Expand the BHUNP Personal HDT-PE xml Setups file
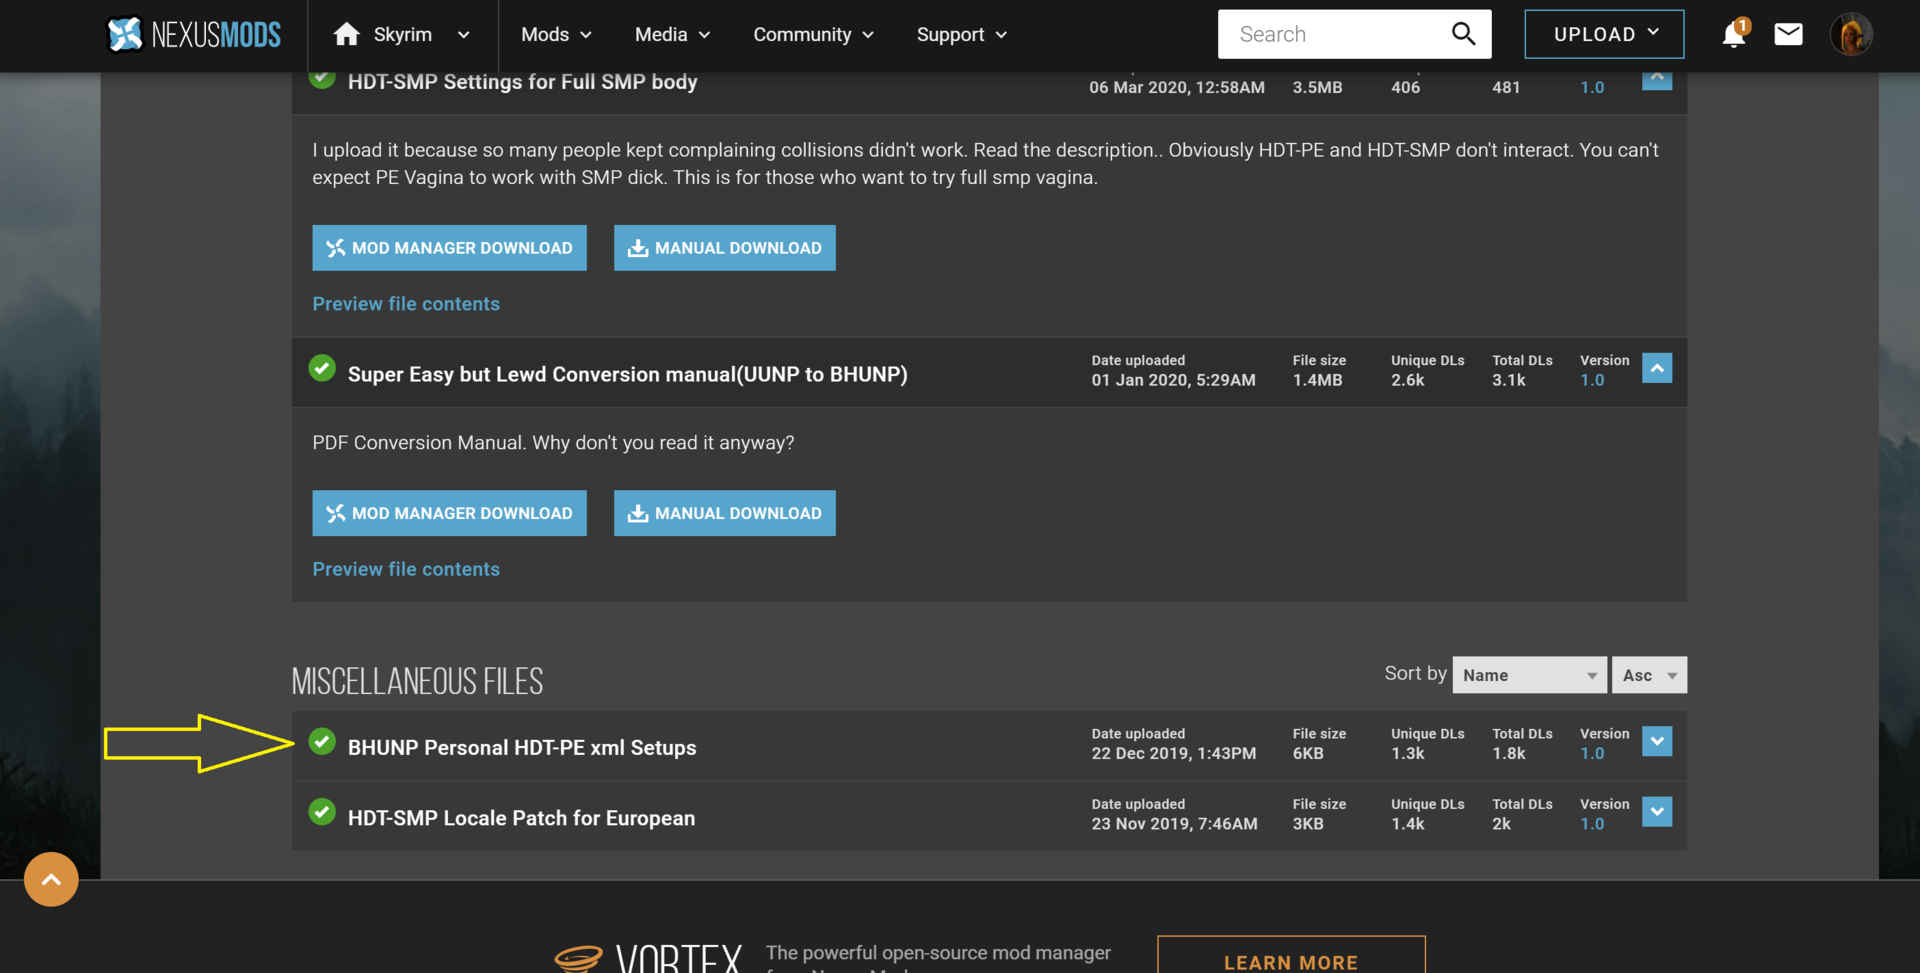Screen dimensions: 1920x973 click(1657, 741)
